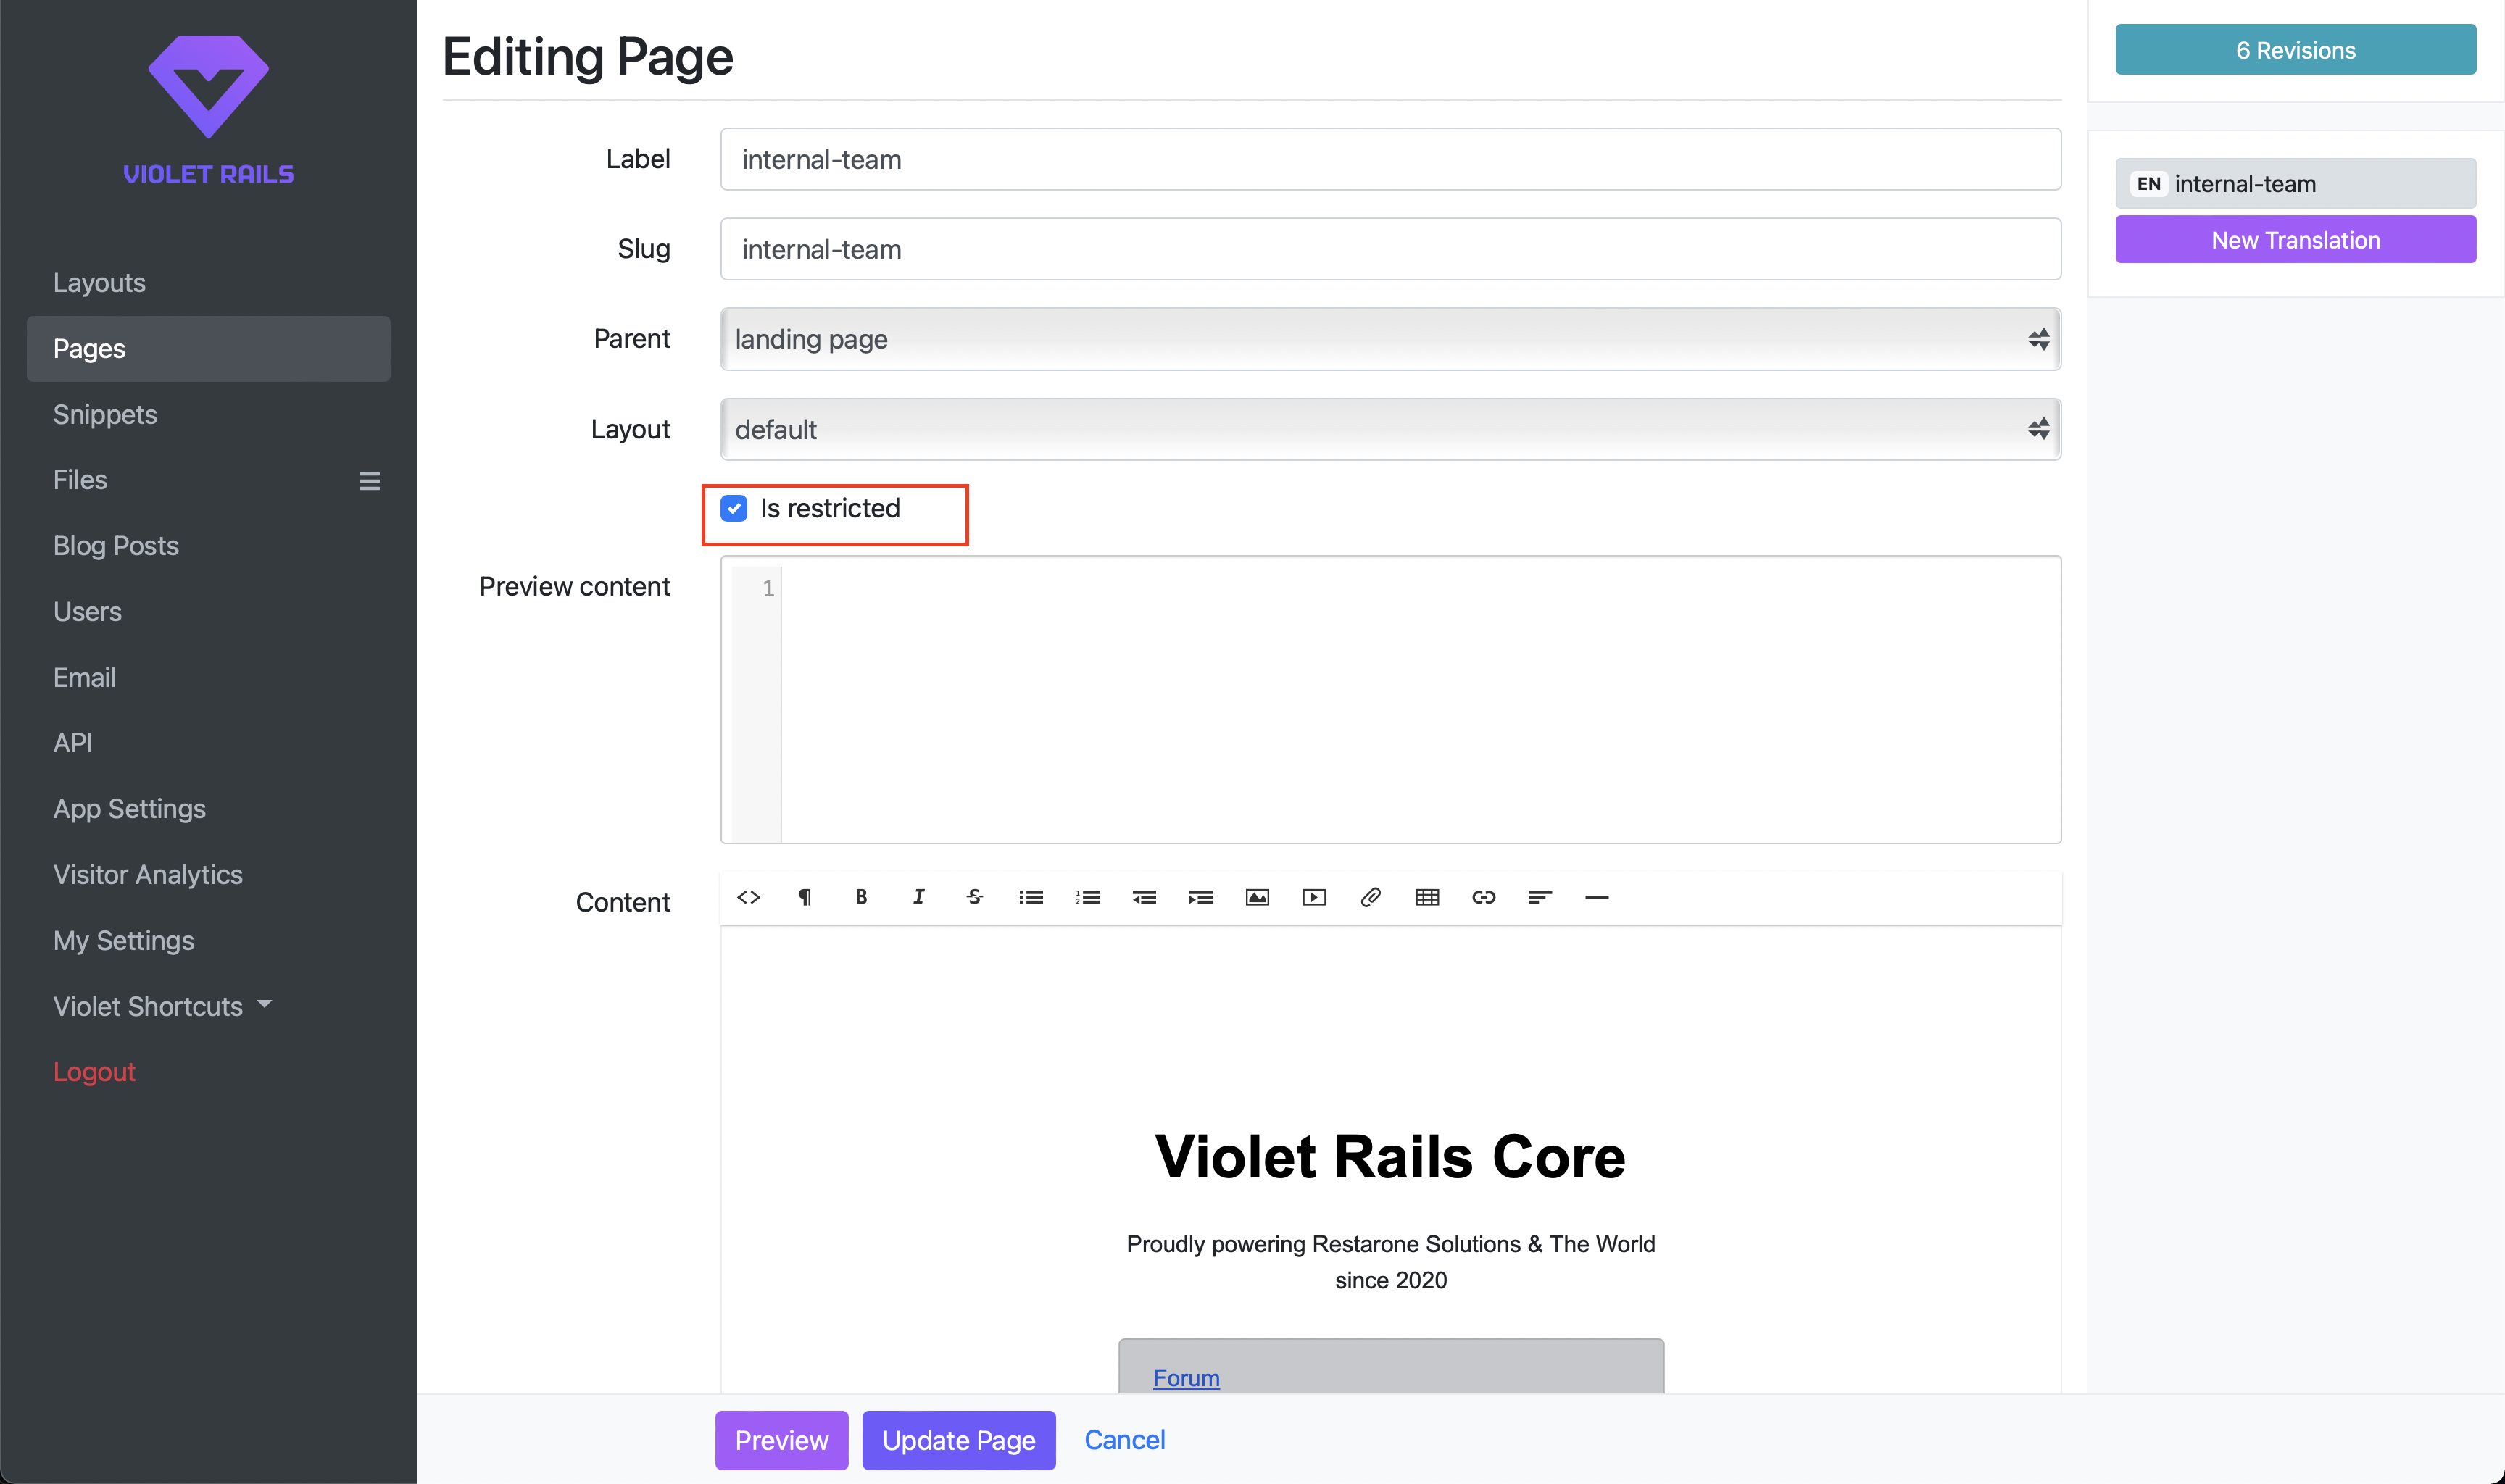Image resolution: width=2505 pixels, height=1484 pixels.
Task: Insert a table via the table icon
Action: [1427, 897]
